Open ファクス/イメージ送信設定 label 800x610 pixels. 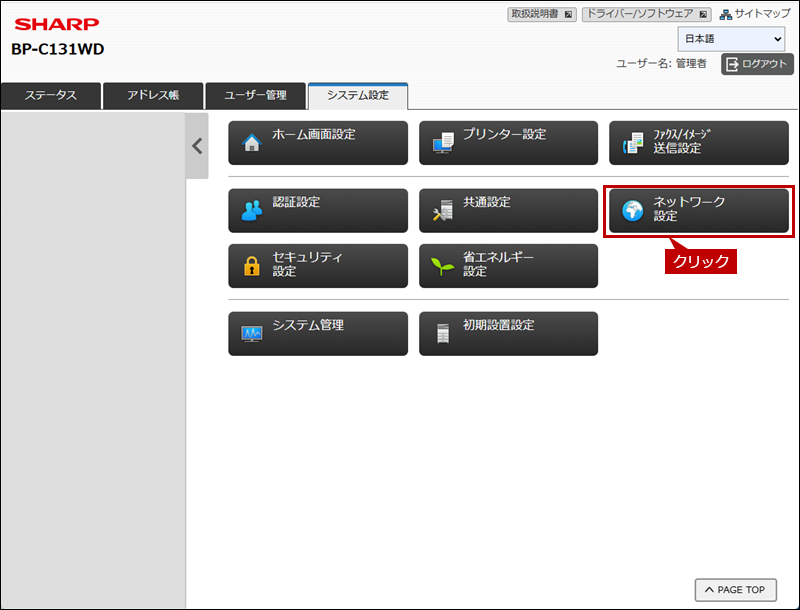[x=682, y=141]
